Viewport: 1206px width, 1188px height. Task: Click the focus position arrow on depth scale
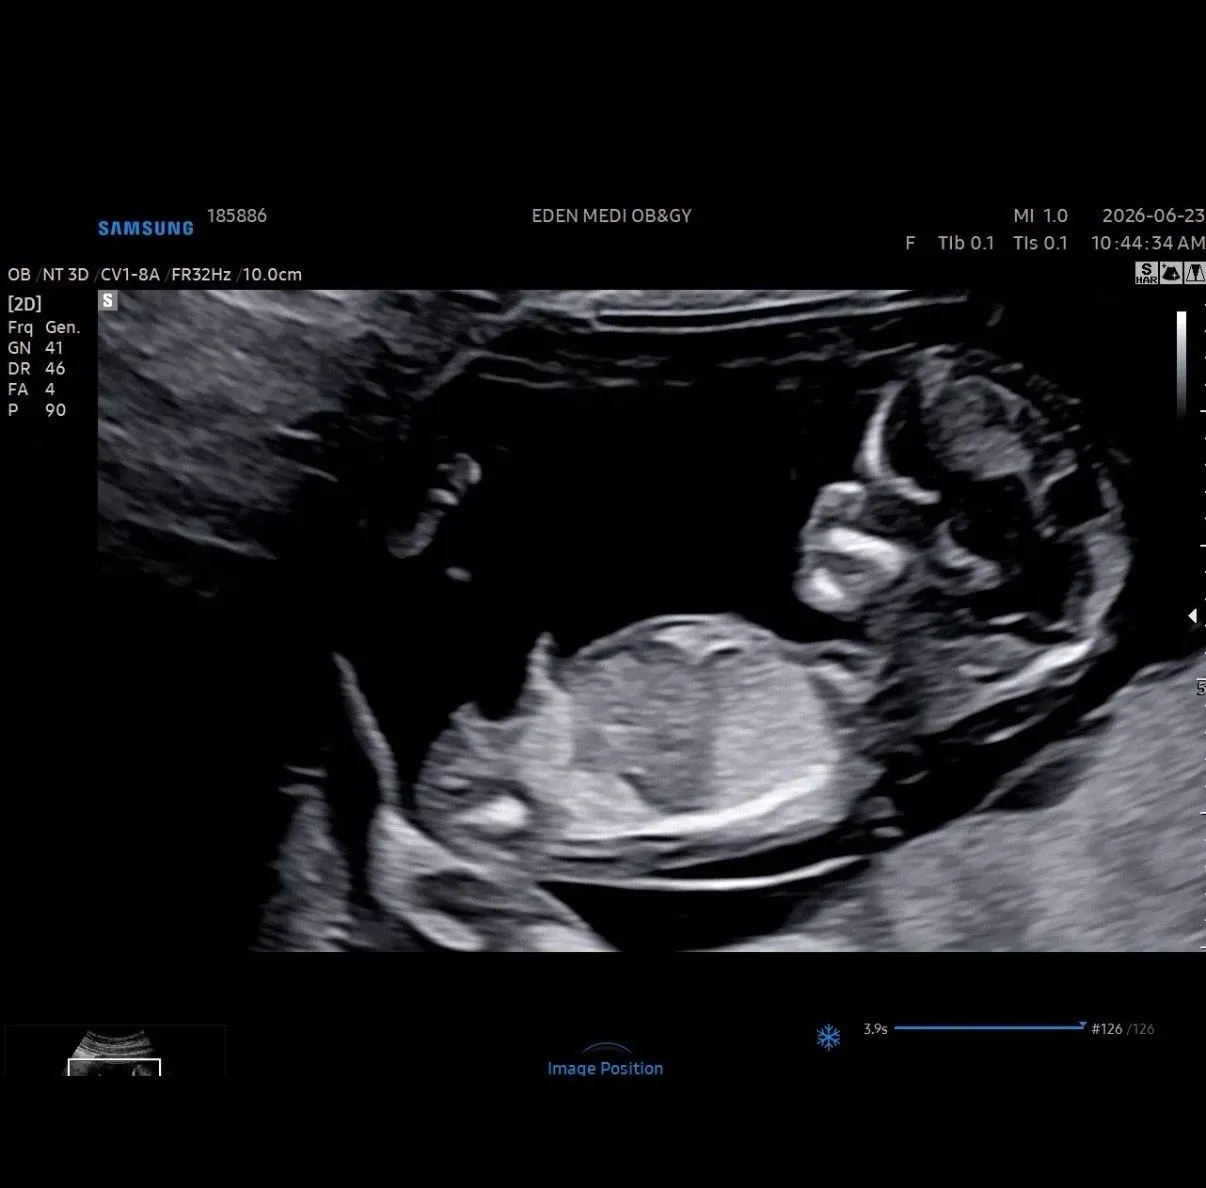tap(1192, 616)
